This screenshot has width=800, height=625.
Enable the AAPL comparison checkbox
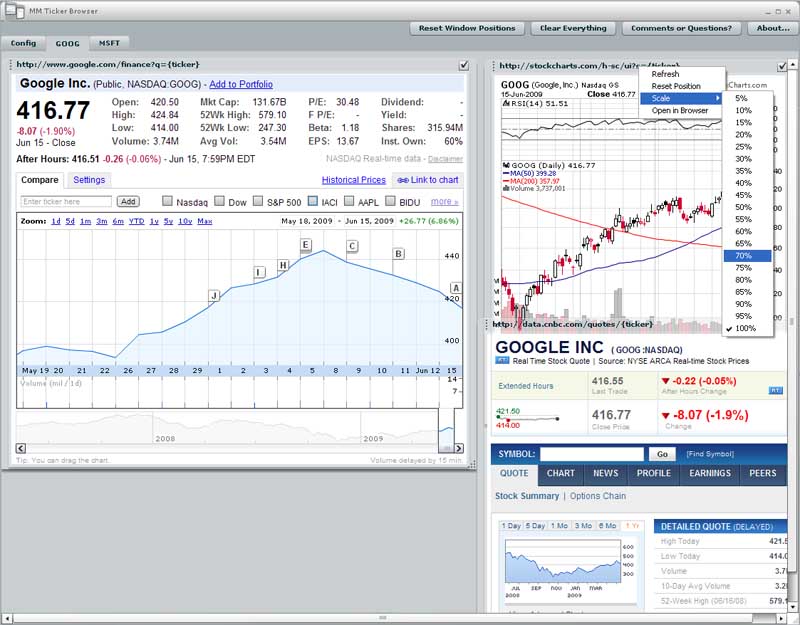[x=349, y=201]
